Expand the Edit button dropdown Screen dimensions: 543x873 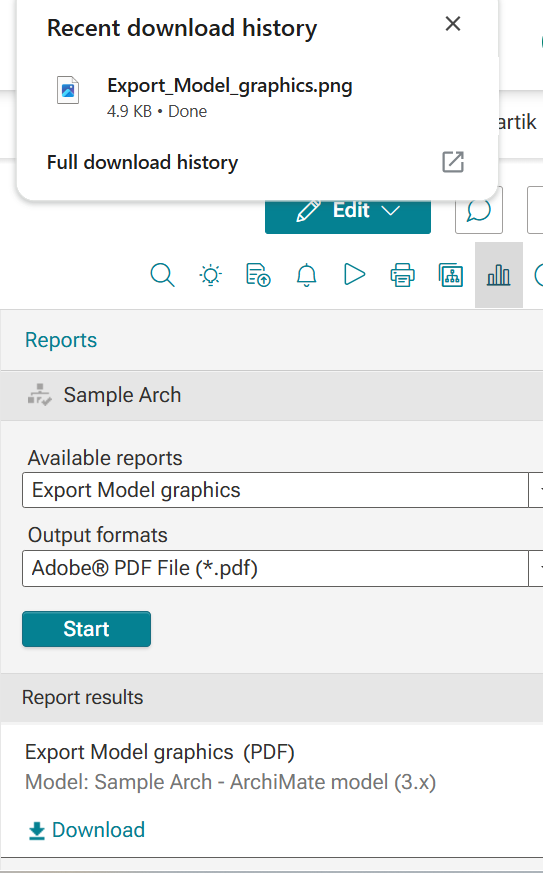391,211
